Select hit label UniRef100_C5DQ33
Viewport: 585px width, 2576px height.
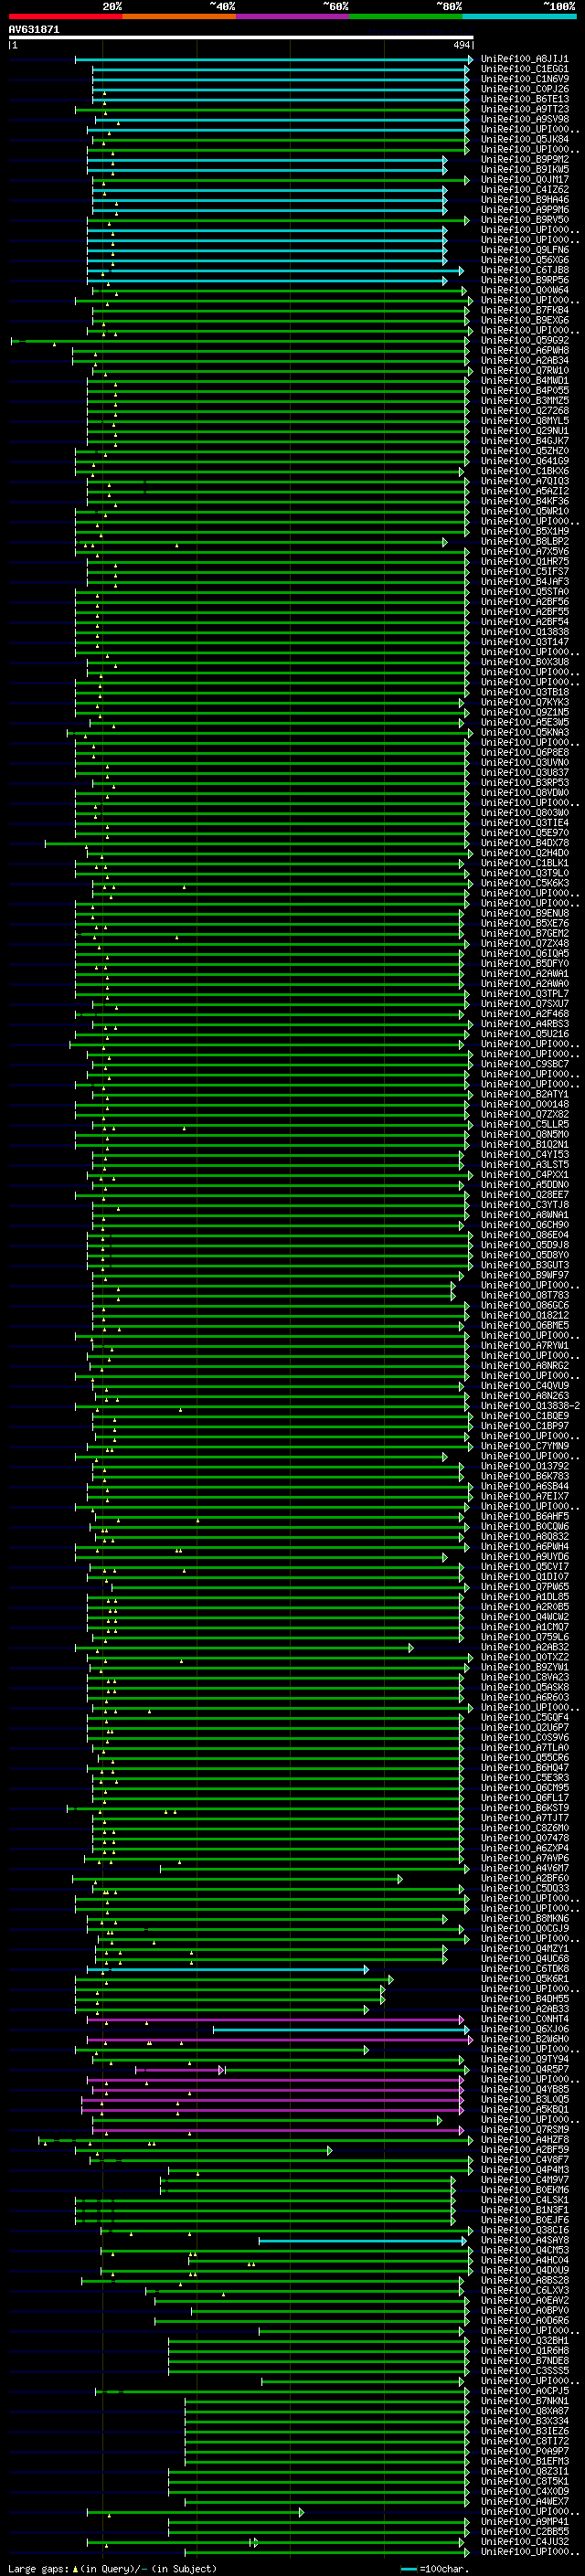tap(524, 1888)
